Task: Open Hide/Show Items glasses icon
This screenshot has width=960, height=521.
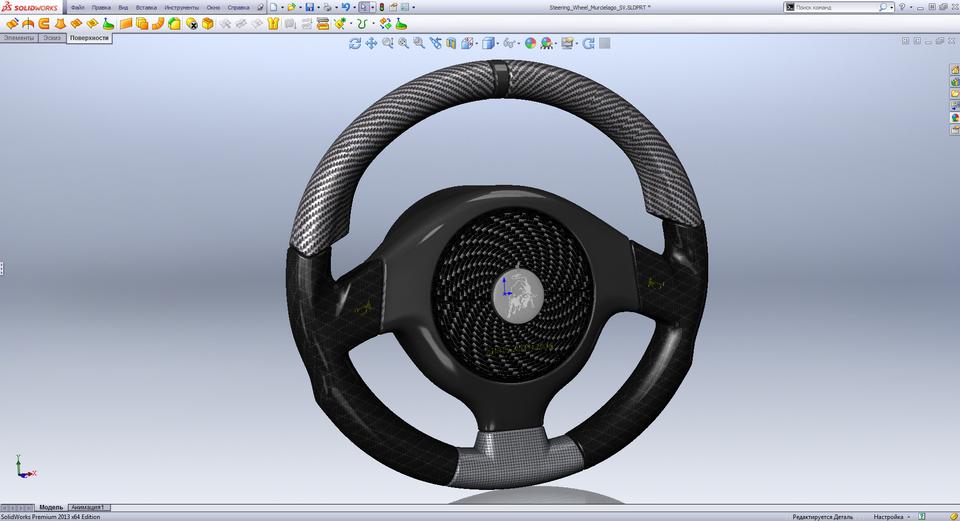Action: (509, 43)
